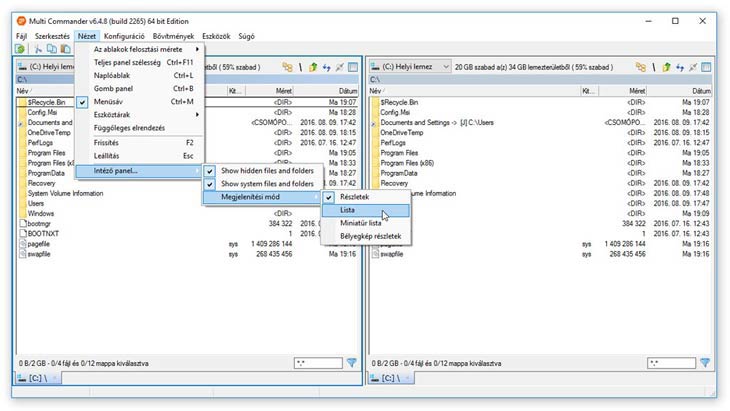Go up one folder in left panel
The height and width of the screenshot is (411, 730).
313,67
